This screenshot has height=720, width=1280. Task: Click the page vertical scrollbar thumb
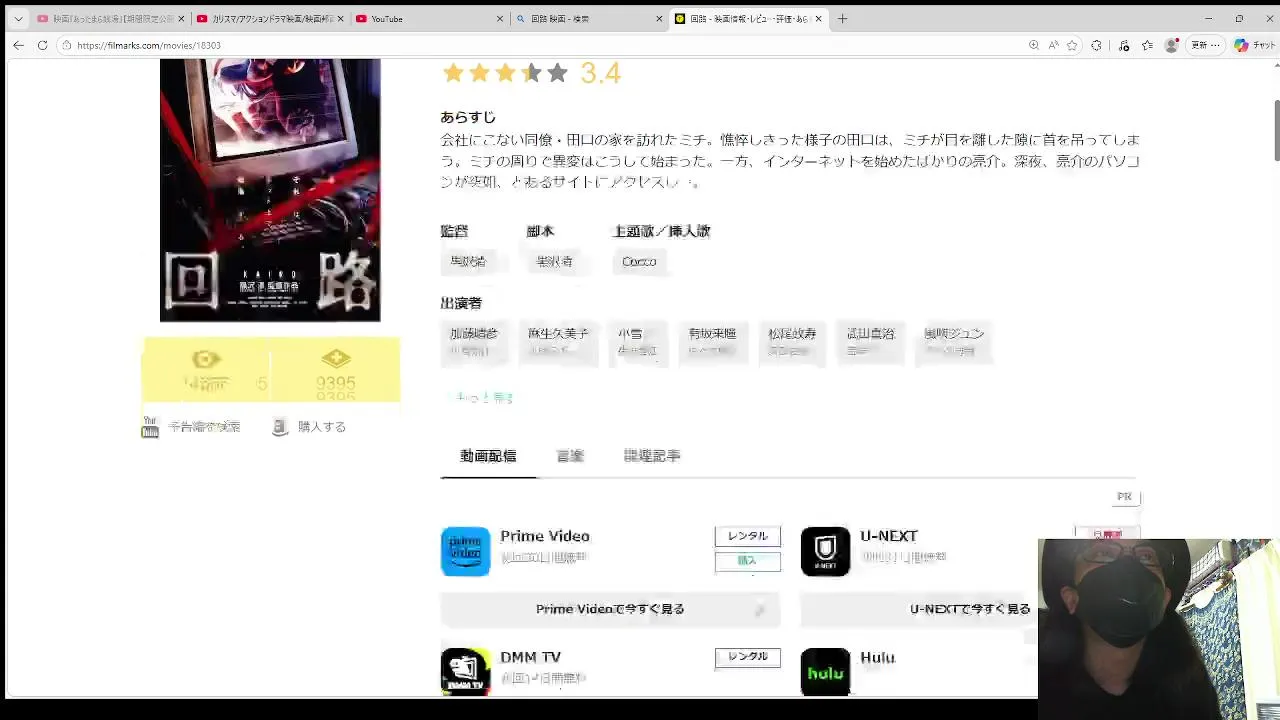tap(1276, 130)
